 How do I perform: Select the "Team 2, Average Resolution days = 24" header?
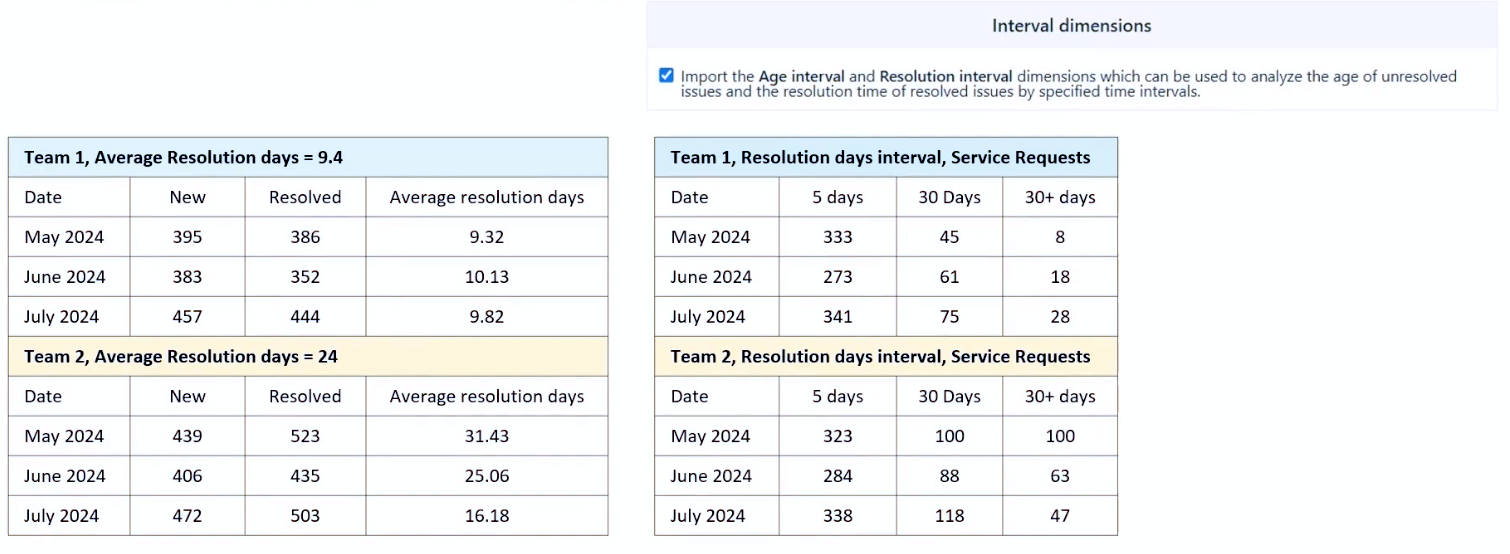point(181,356)
